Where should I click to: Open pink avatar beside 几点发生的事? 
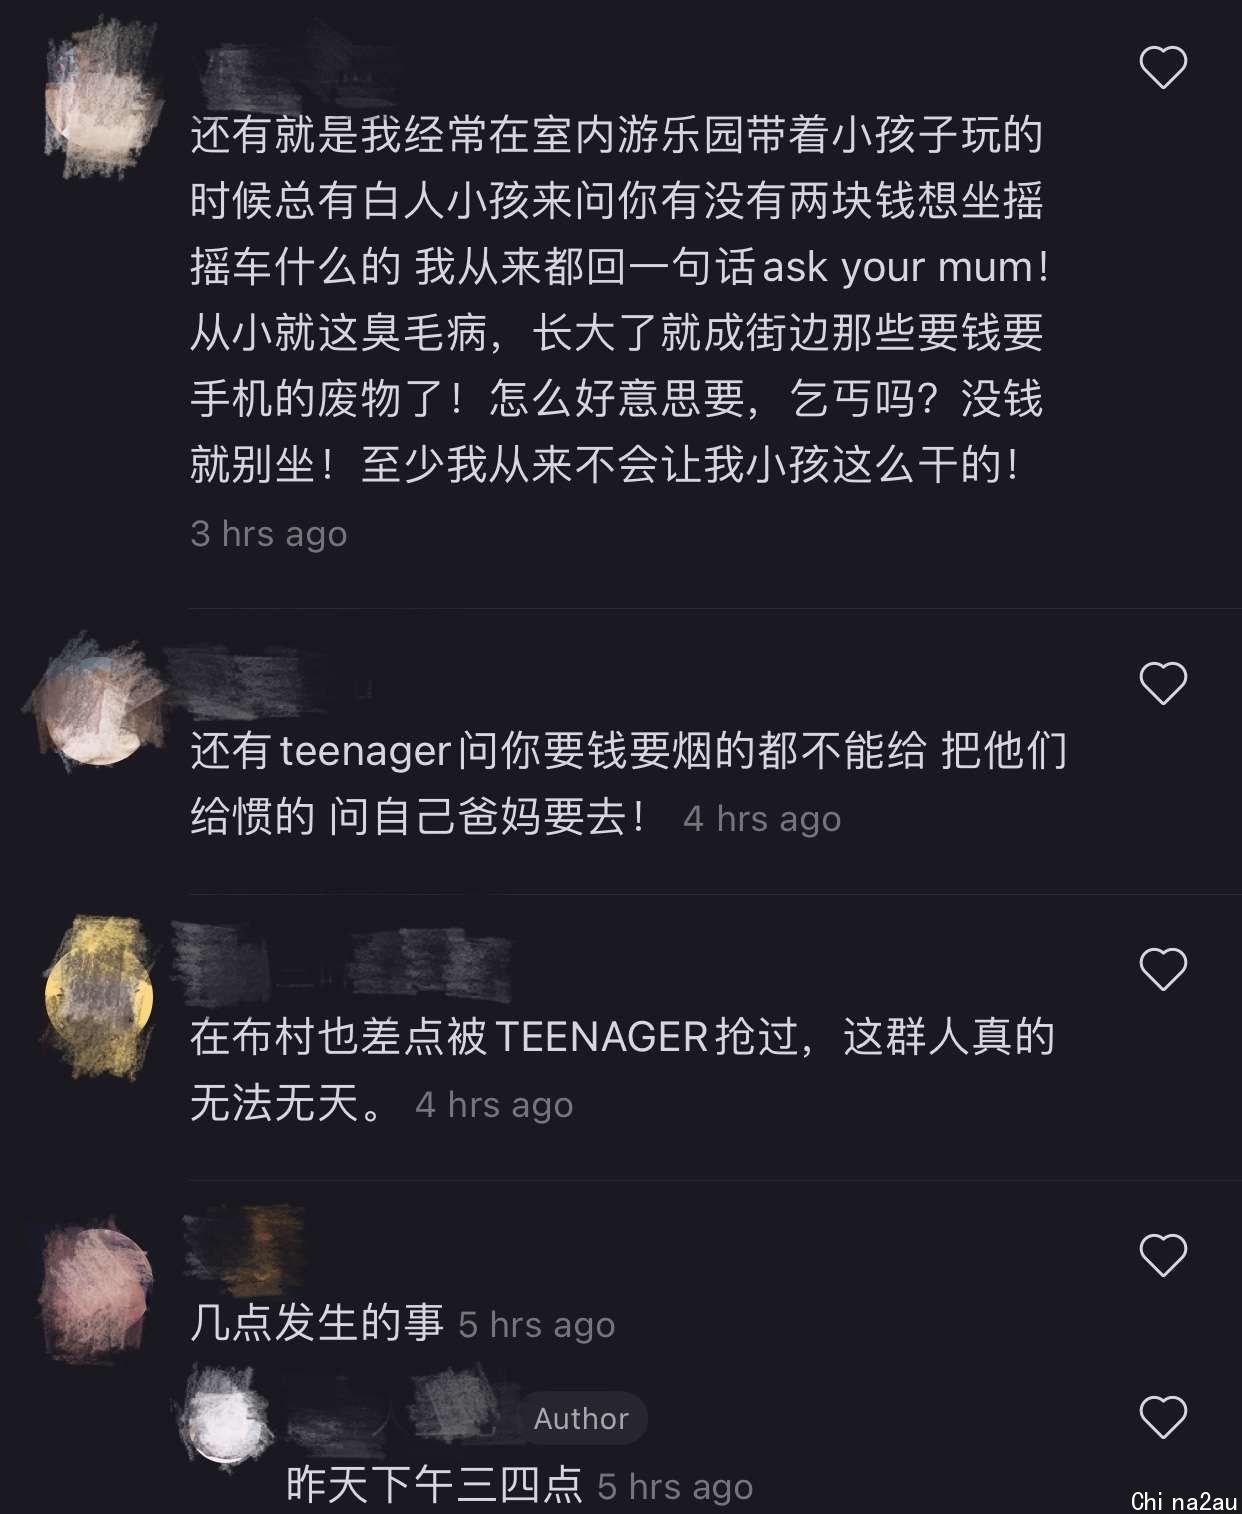97,1290
